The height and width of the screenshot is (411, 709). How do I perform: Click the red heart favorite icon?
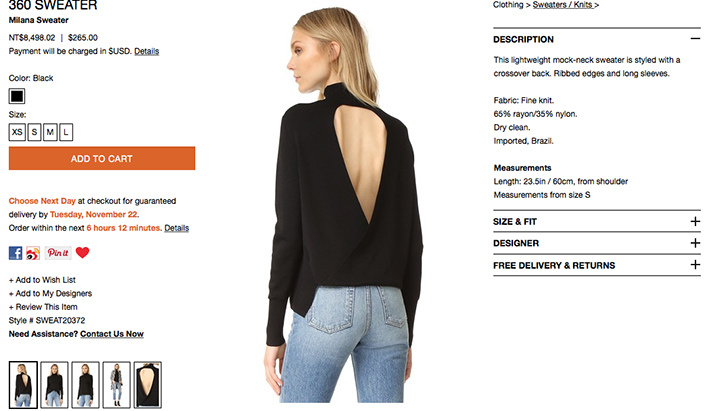pyautogui.click(x=82, y=252)
